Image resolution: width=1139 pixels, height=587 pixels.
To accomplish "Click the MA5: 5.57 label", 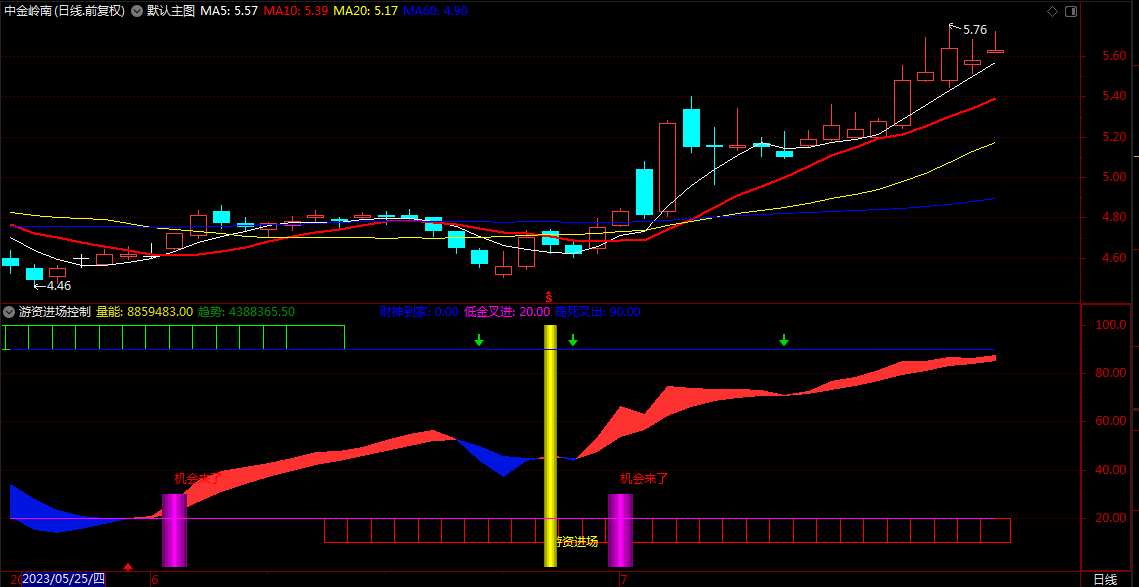I will tap(229, 12).
